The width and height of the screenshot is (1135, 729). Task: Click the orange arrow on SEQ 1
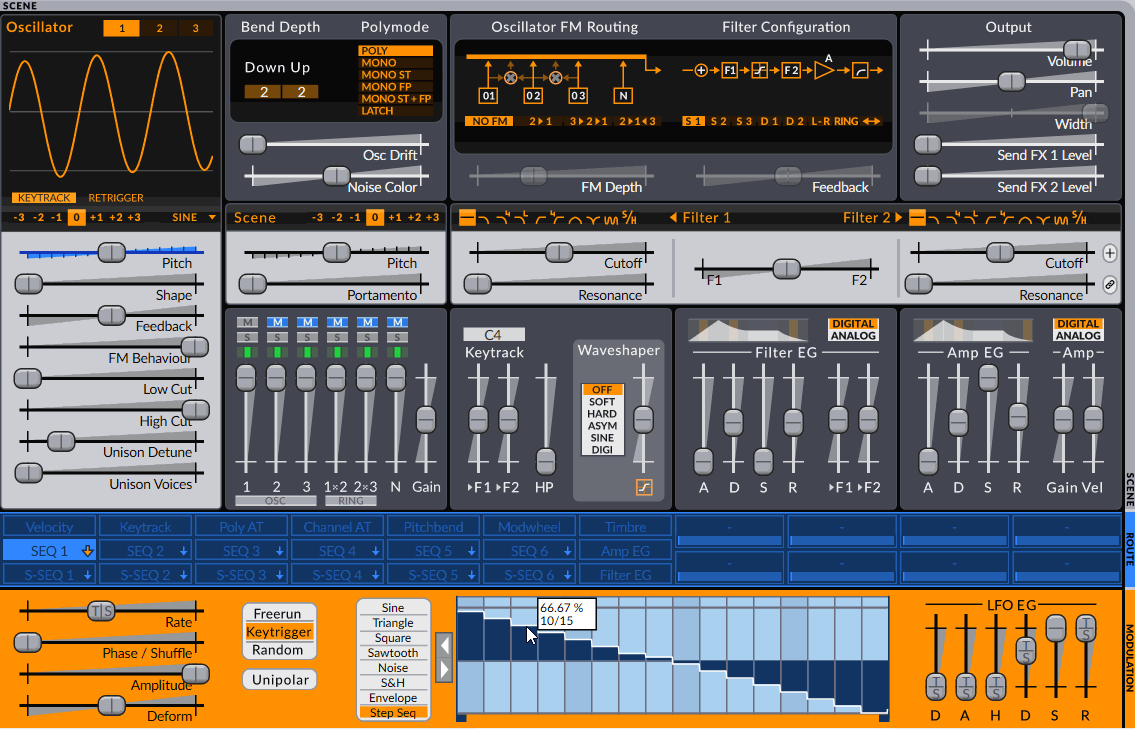coord(88,551)
